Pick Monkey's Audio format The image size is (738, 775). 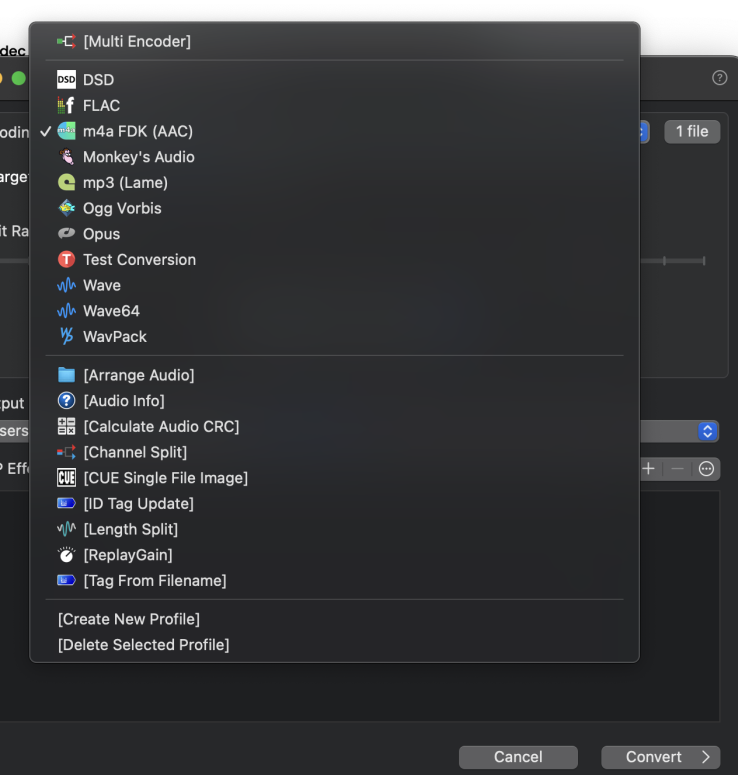click(334, 157)
